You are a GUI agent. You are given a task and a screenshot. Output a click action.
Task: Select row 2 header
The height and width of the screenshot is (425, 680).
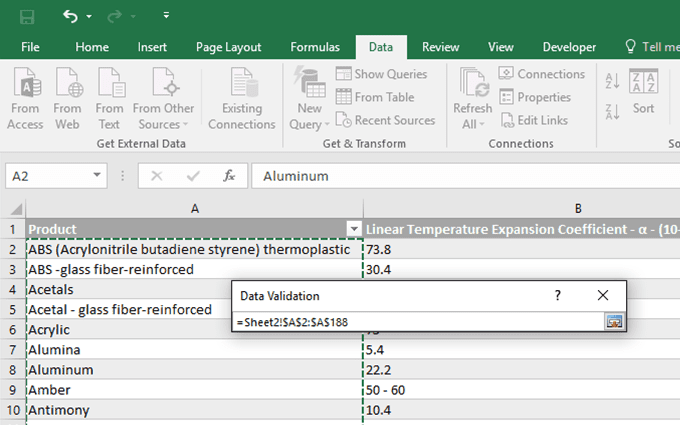pos(13,249)
